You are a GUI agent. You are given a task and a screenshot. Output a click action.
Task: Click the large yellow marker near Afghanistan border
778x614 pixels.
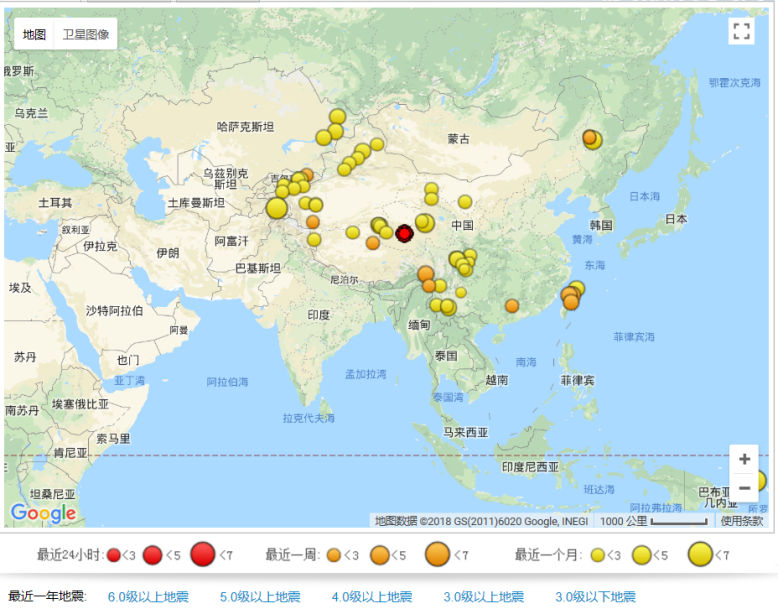coord(276,208)
